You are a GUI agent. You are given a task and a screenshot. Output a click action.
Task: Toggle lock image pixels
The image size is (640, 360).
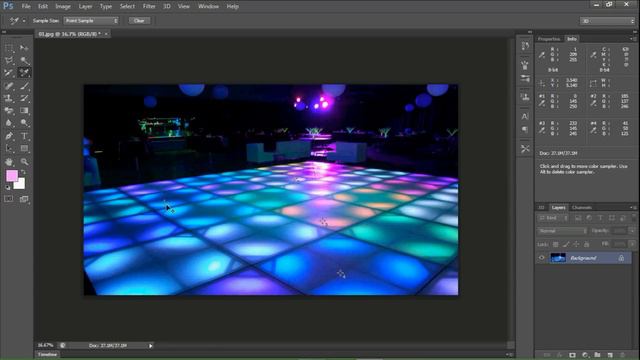coord(566,244)
